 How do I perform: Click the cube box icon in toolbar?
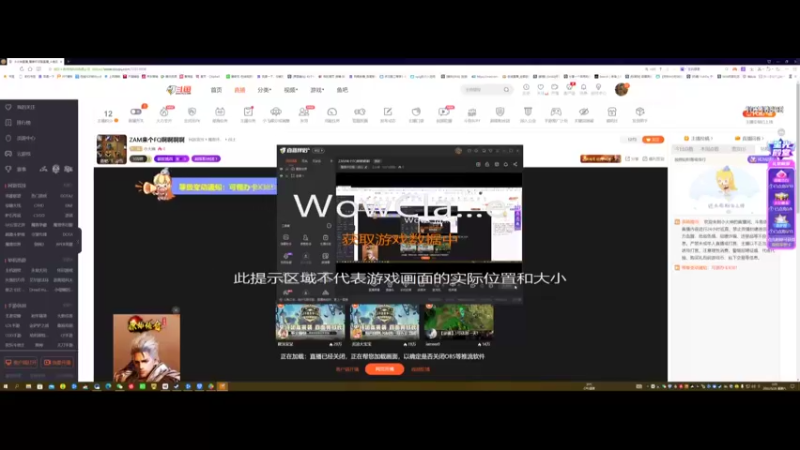point(640,112)
